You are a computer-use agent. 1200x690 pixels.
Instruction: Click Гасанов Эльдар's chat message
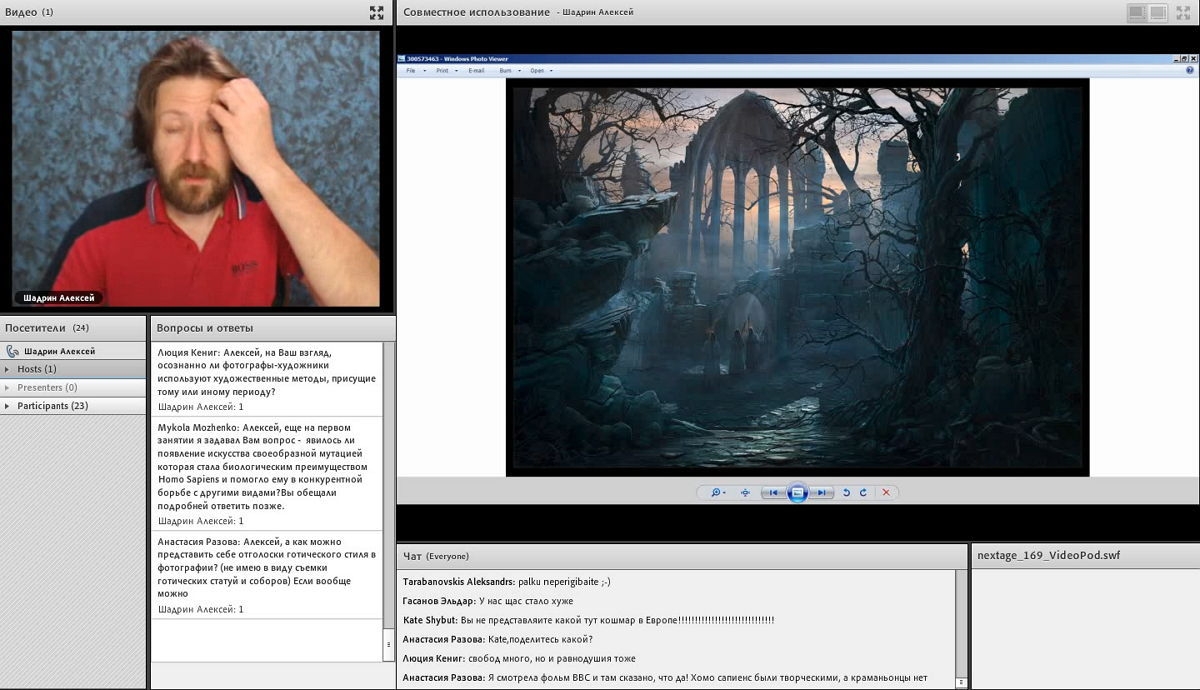488,601
